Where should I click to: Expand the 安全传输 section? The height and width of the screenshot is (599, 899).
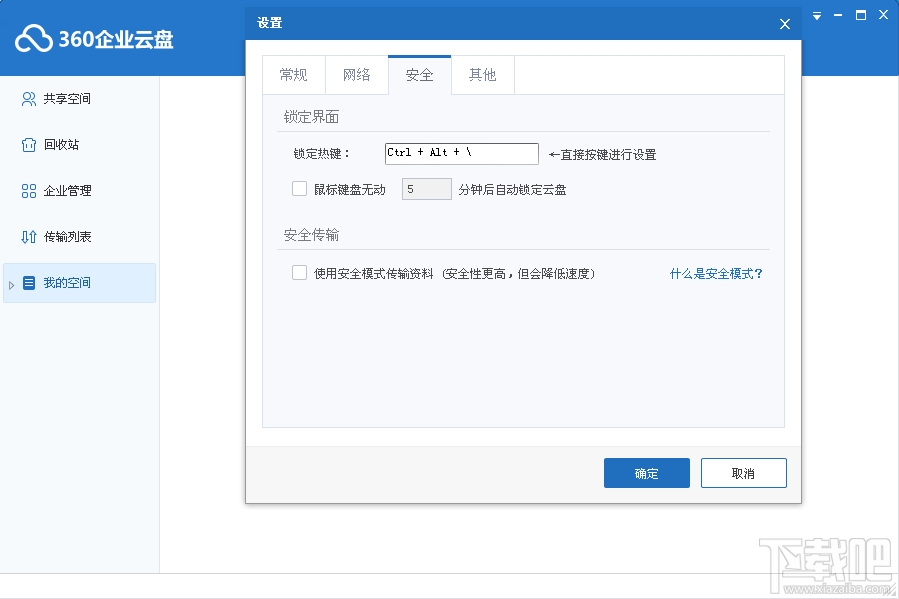(313, 234)
